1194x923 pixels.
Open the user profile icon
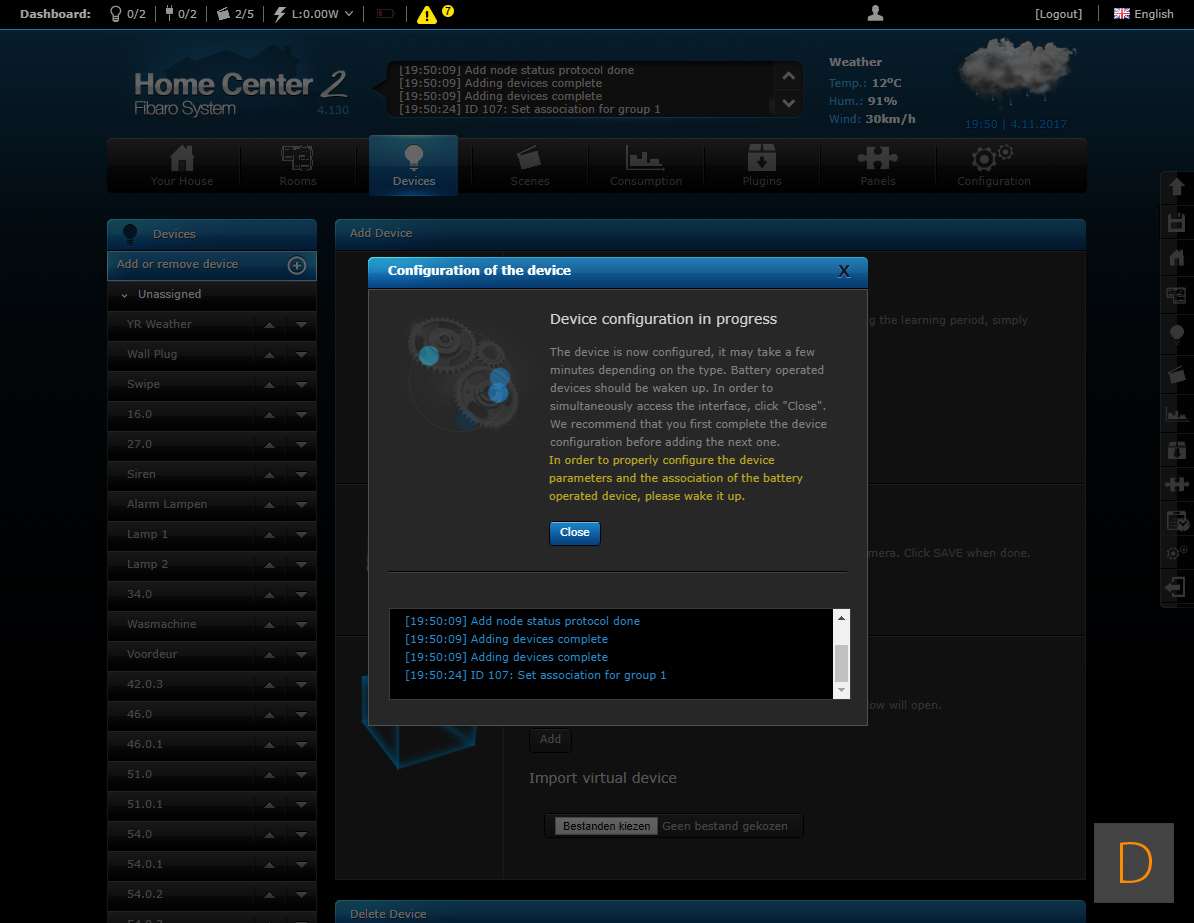(876, 13)
